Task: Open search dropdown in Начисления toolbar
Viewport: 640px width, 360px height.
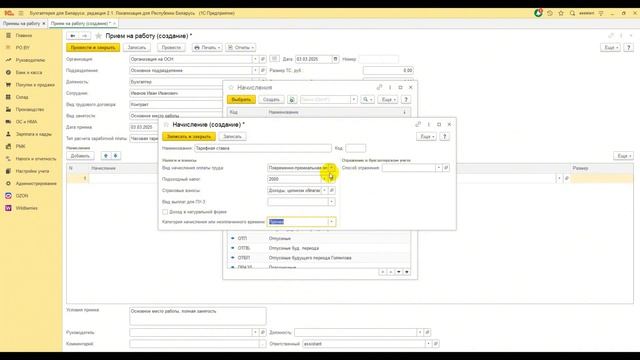Action: [x=367, y=100]
